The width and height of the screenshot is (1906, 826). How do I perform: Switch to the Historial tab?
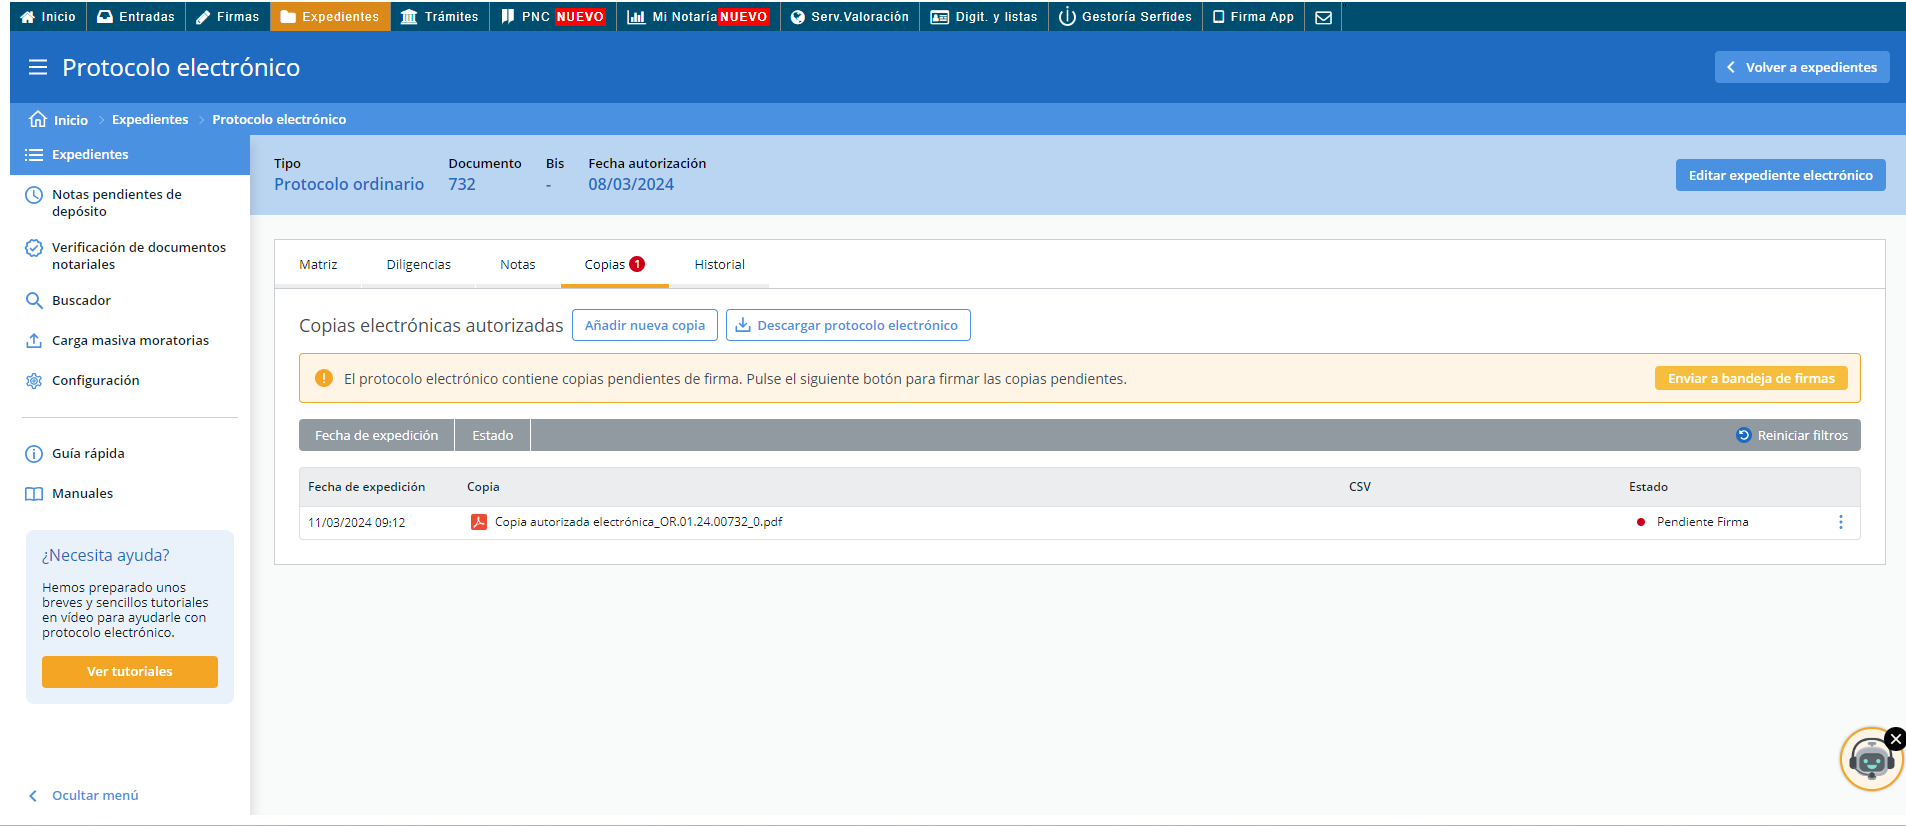(719, 264)
